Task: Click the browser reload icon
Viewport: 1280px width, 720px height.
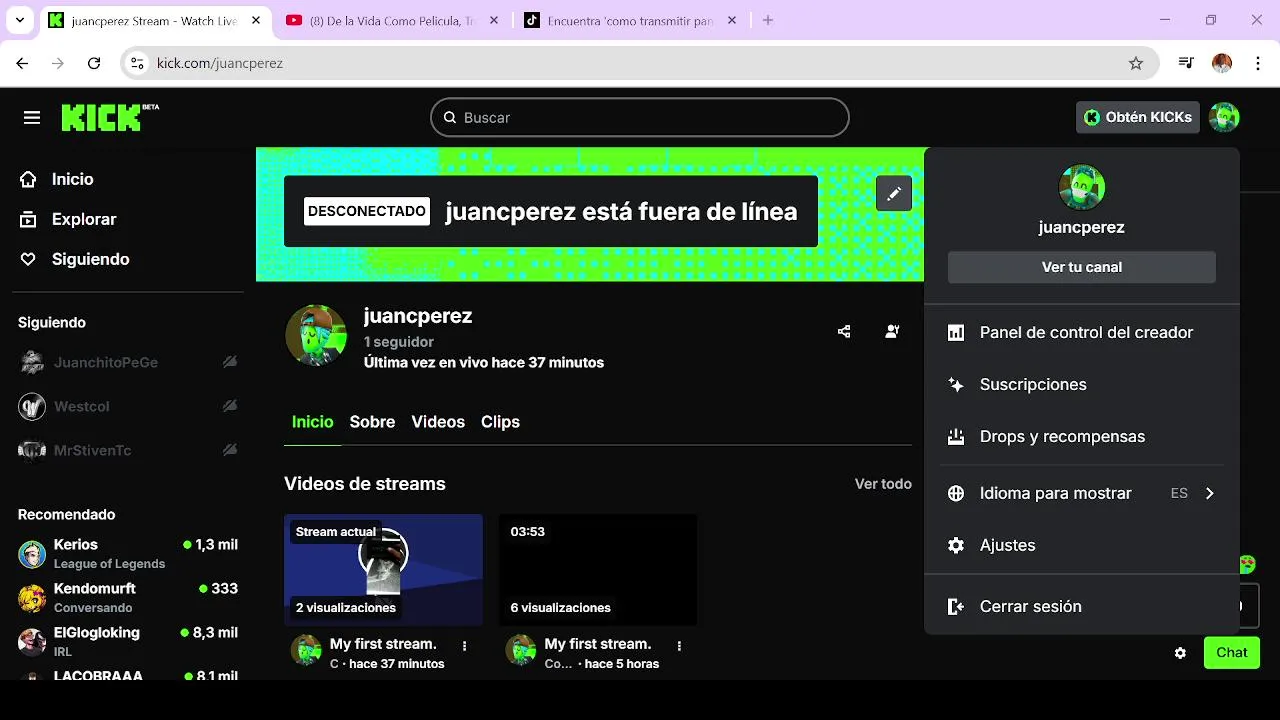Action: click(94, 63)
